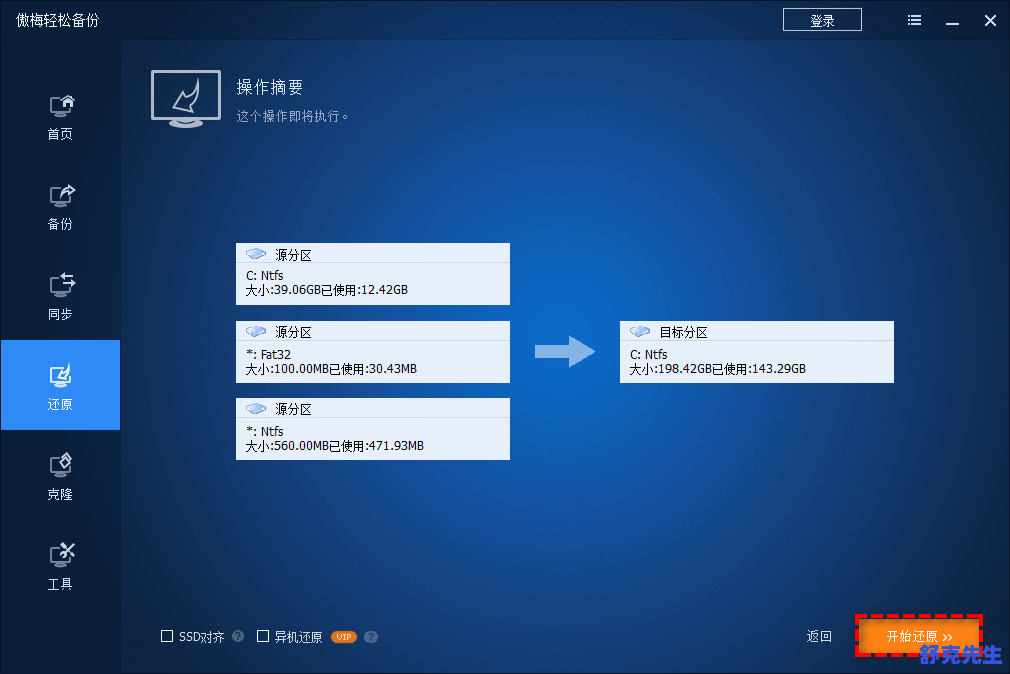Click the orange VIP badge
Image resolution: width=1010 pixels, height=674 pixels.
(343, 636)
